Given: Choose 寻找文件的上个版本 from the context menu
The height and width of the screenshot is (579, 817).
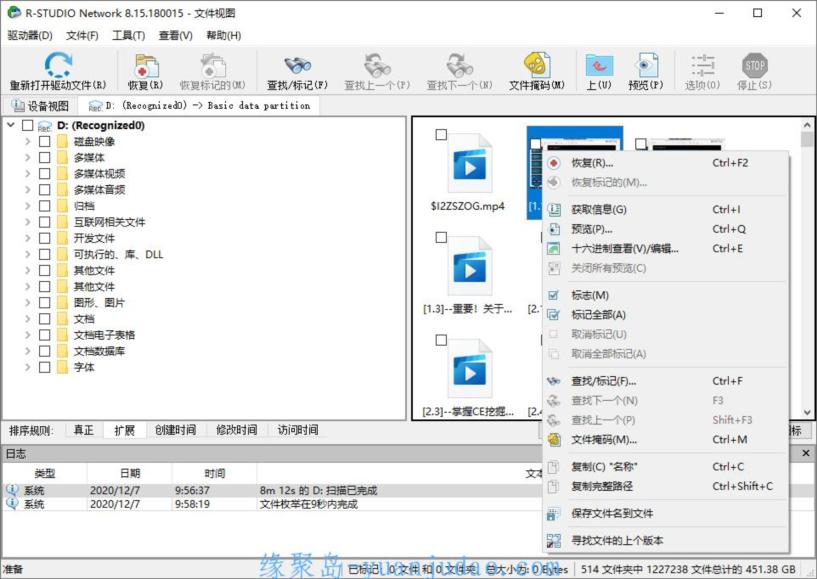Looking at the screenshot, I should [665, 540].
